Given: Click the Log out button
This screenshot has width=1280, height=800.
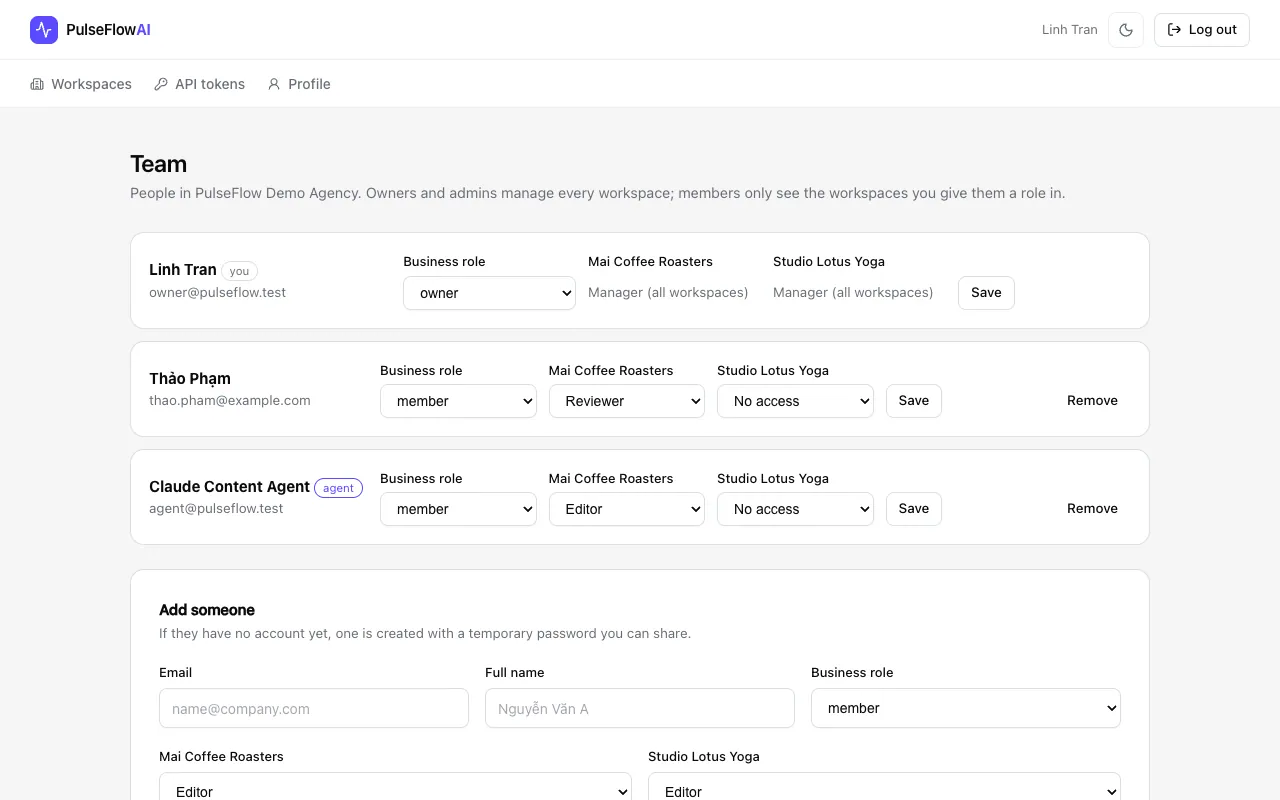Looking at the screenshot, I should coord(1202,30).
